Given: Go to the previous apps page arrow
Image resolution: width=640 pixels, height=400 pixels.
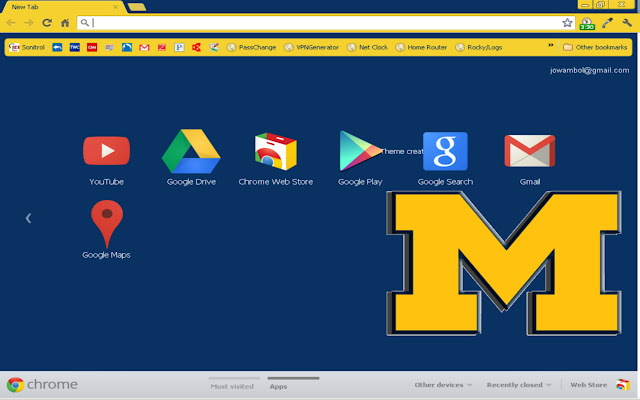Looking at the screenshot, I should [x=28, y=218].
